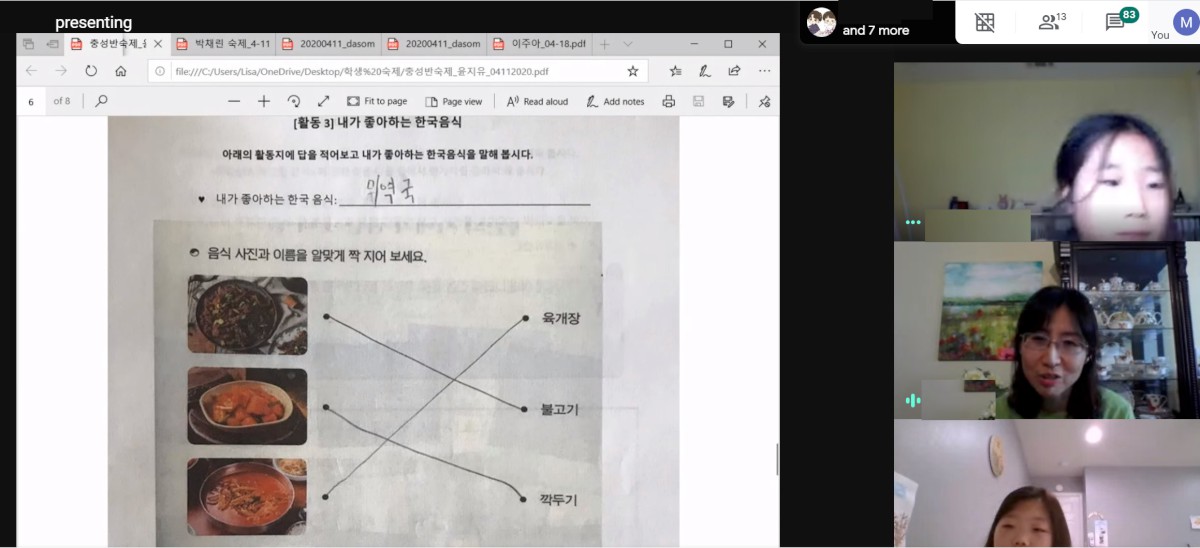1200x548 pixels.
Task: Switch to the 이주아_04-18.pdf tab
Action: [x=548, y=44]
